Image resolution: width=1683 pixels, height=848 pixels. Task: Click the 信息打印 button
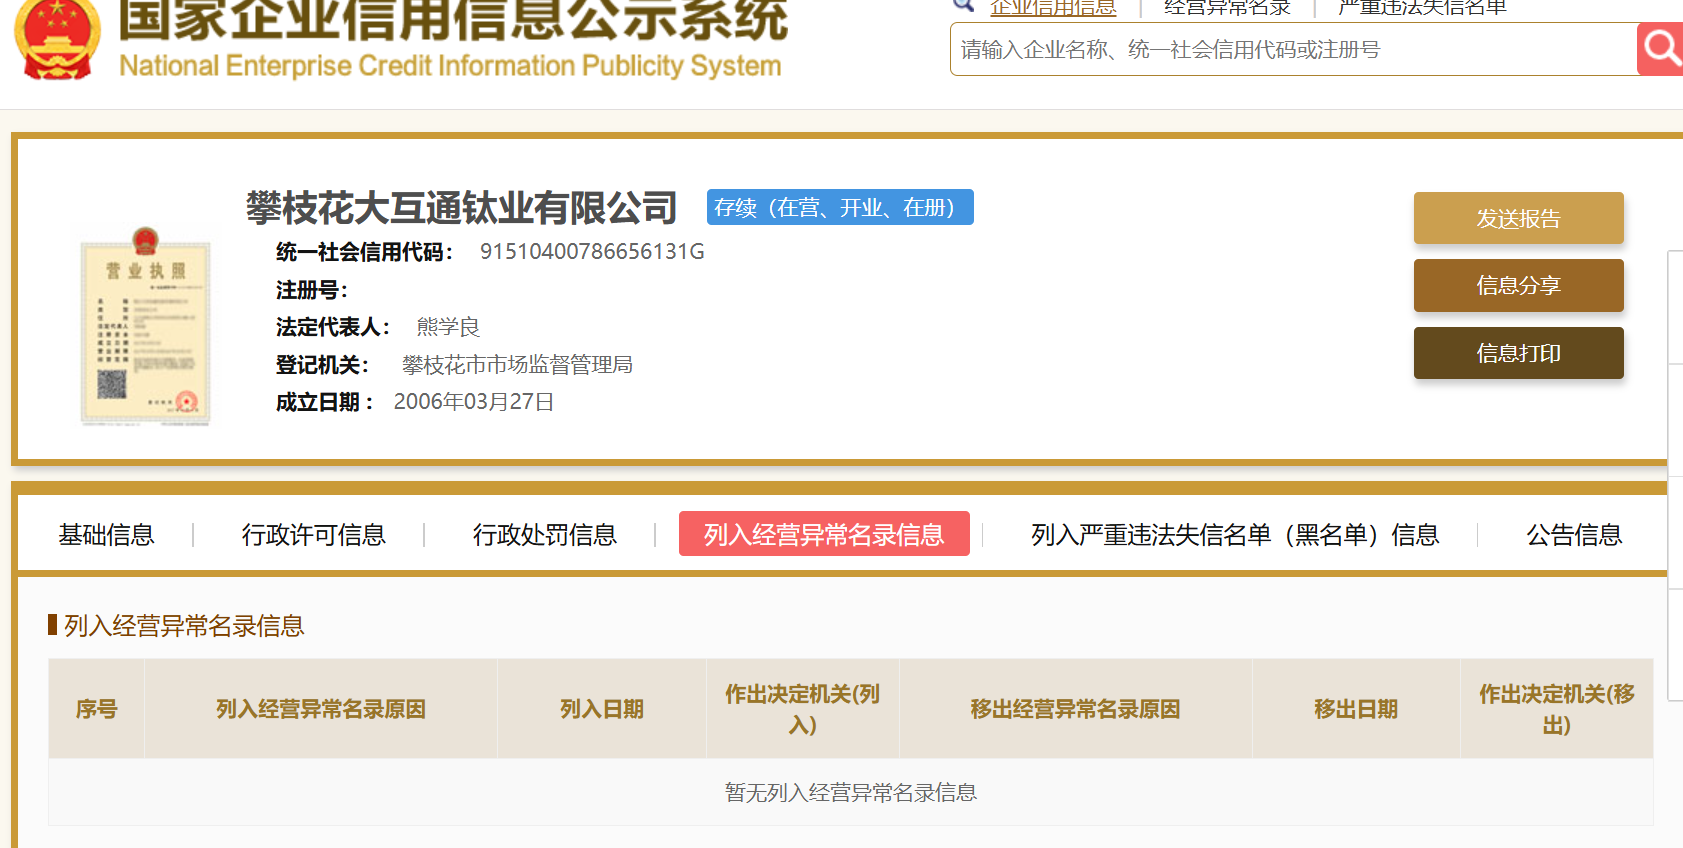tap(1518, 353)
